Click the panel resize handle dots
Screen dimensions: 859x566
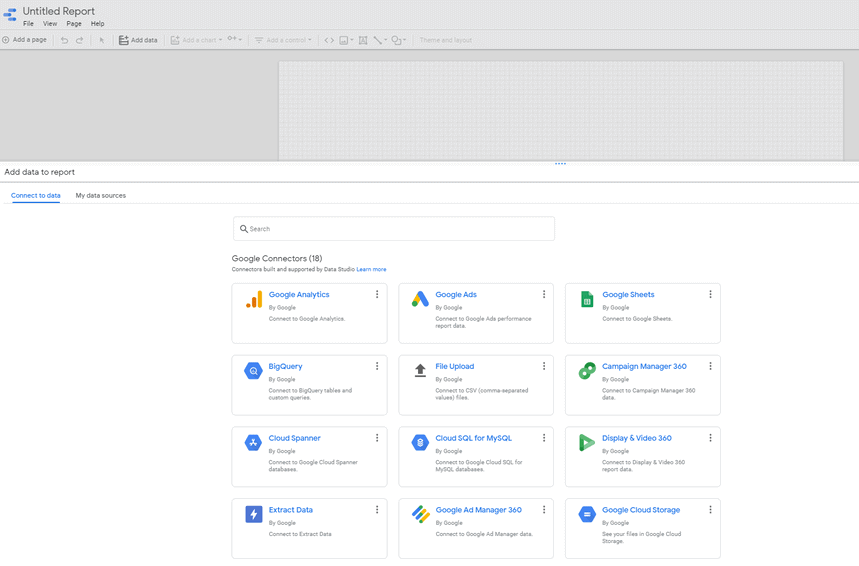560,163
